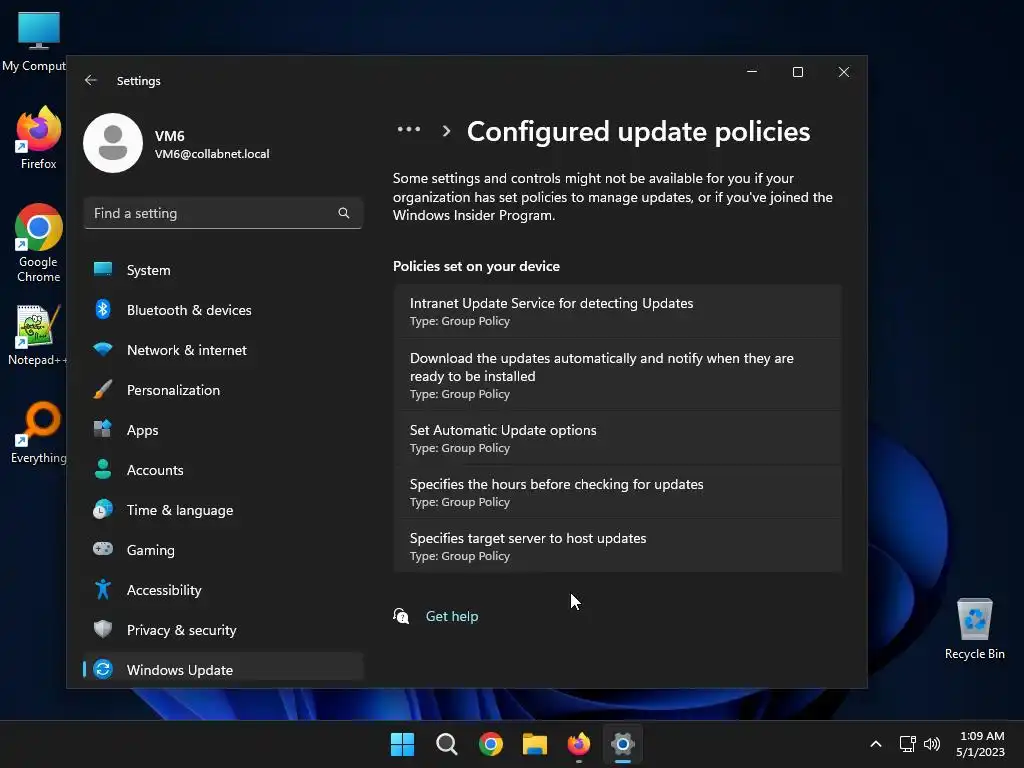This screenshot has height=768, width=1024.
Task: Click the Time & language clock icon
Action: (103, 509)
